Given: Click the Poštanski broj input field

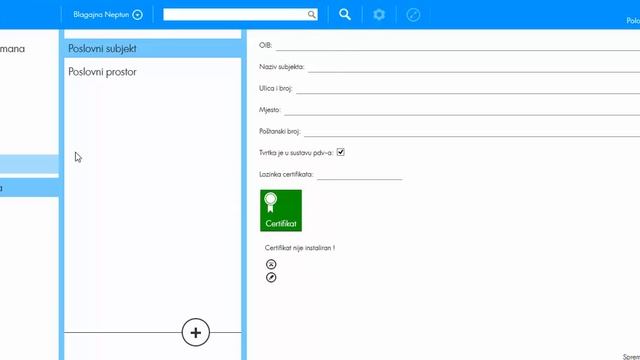Looking at the screenshot, I should click(472, 131).
